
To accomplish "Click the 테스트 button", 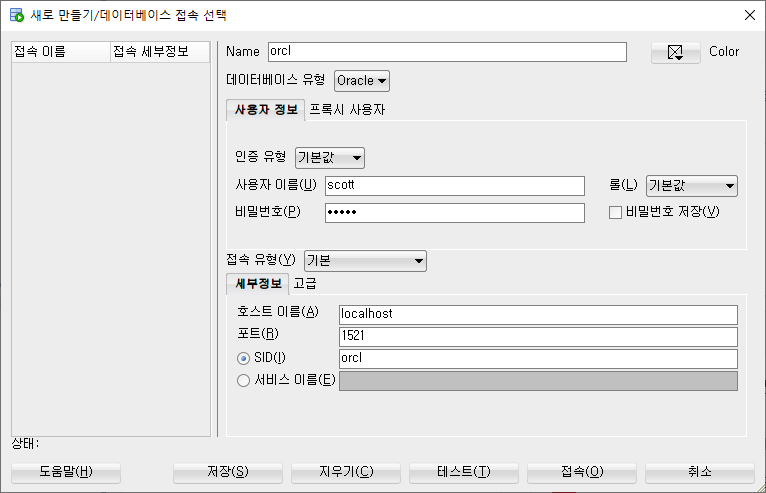I will coord(464,472).
